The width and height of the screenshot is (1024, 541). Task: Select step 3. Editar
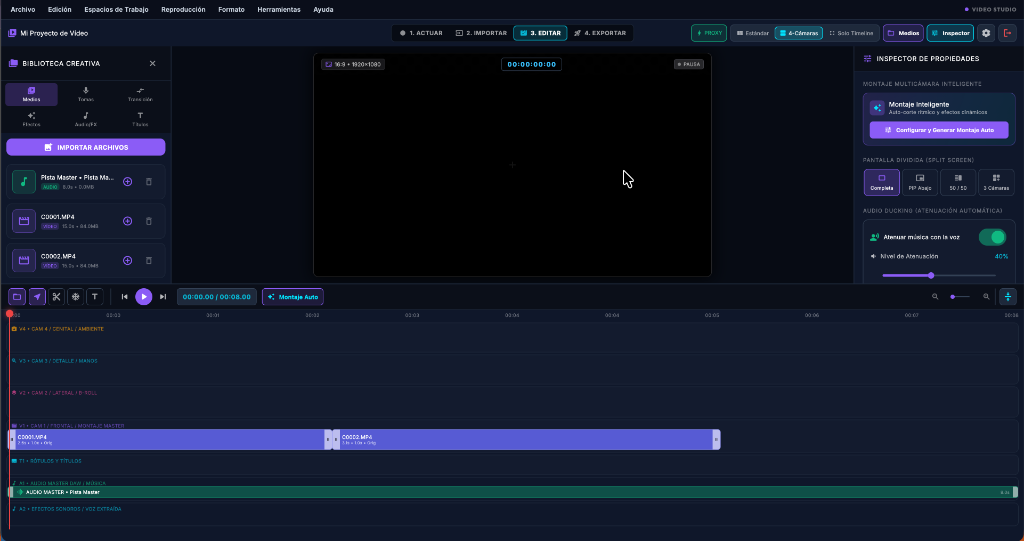[x=540, y=33]
